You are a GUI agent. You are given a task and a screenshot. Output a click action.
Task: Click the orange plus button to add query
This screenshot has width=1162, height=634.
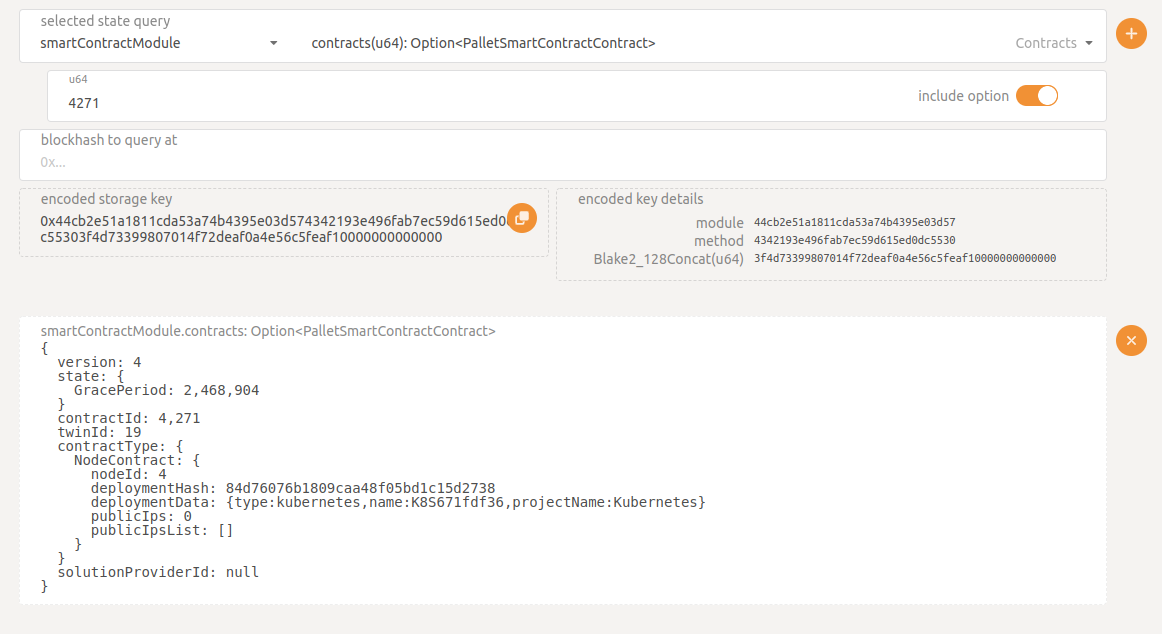[1131, 34]
